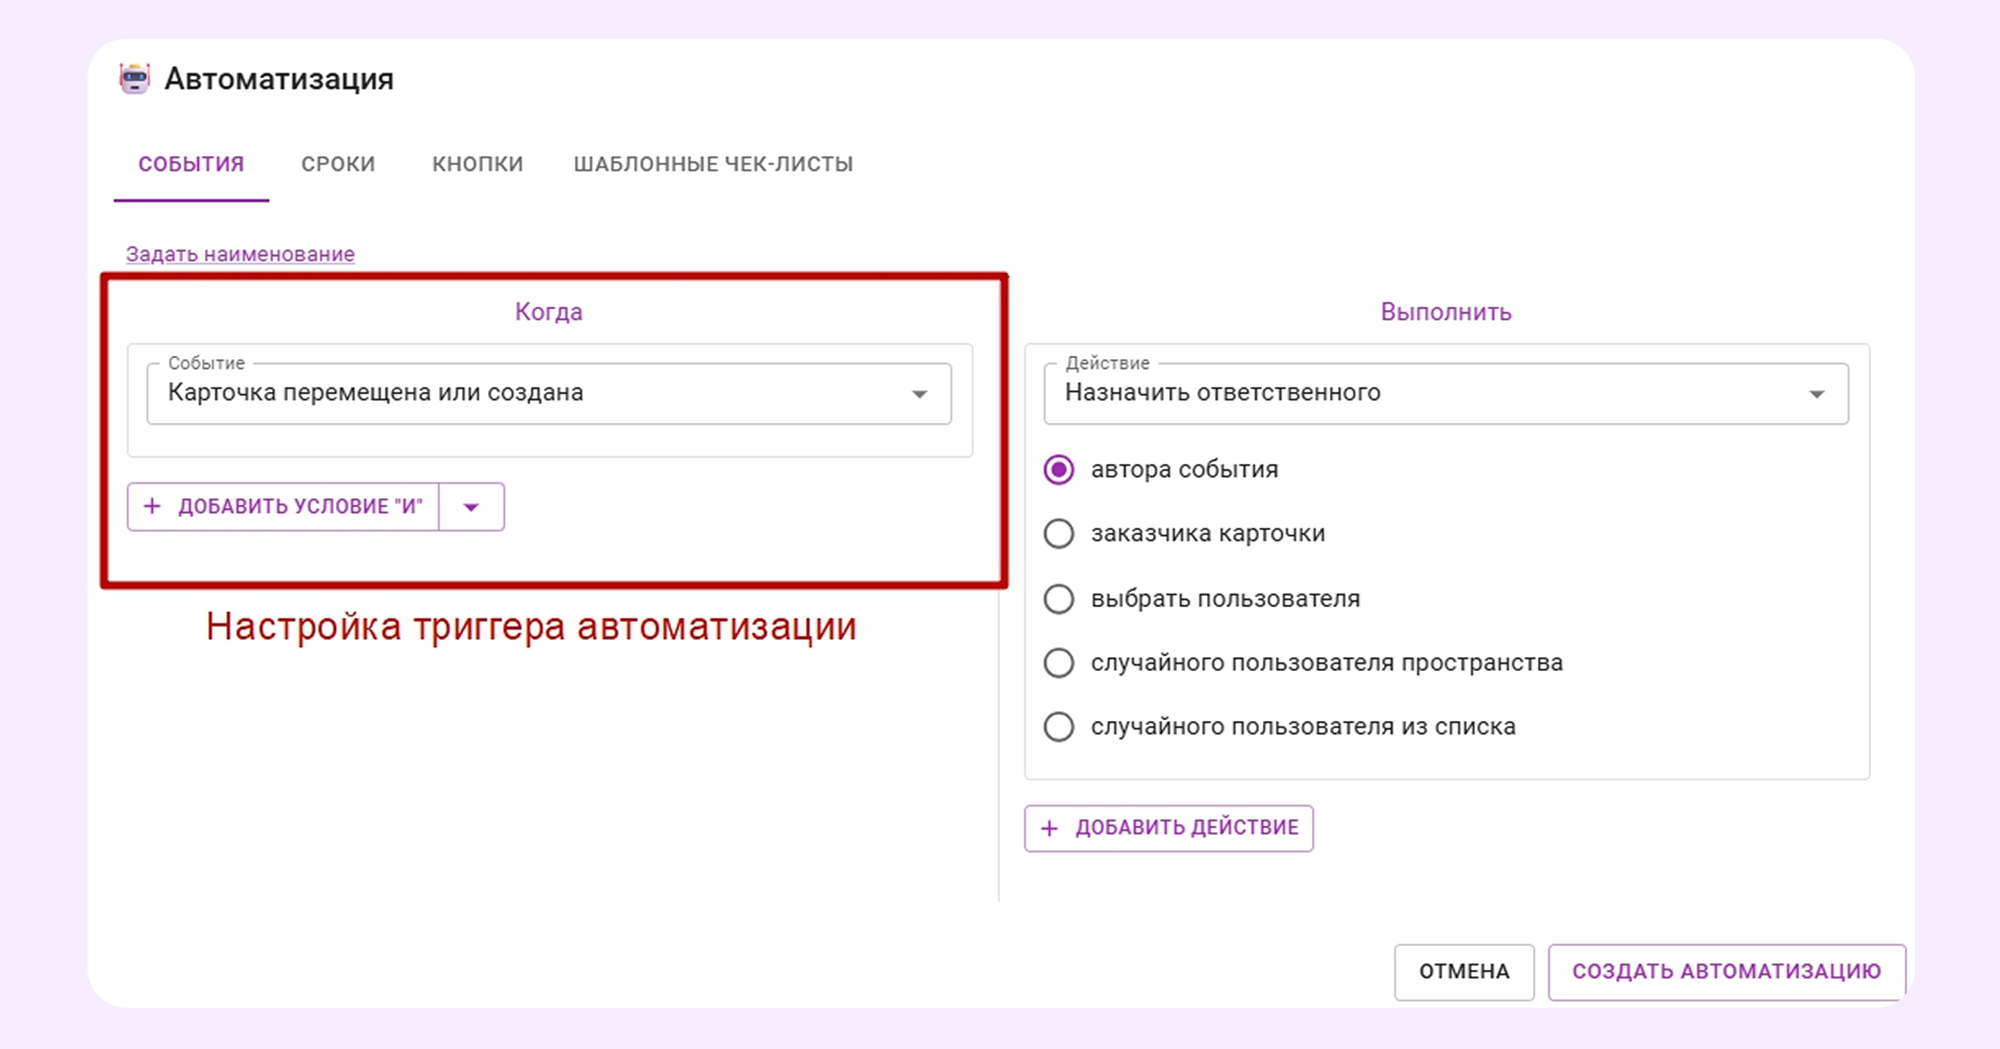Screen dimensions: 2000x1049
Task: Open the Действие dropdown
Action: click(x=1819, y=393)
